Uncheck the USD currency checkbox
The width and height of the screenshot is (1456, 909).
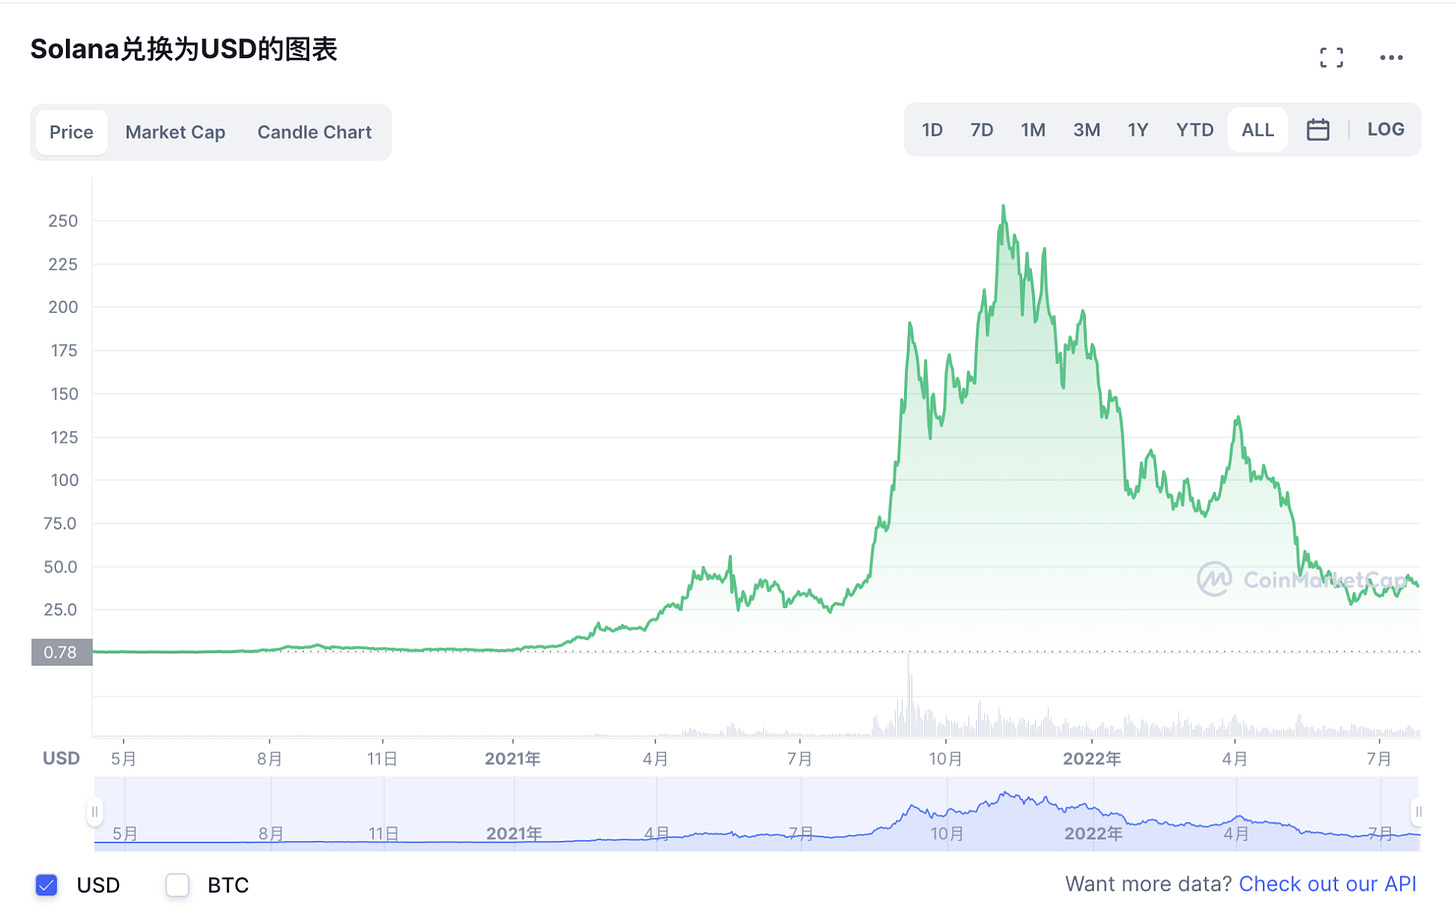click(46, 885)
